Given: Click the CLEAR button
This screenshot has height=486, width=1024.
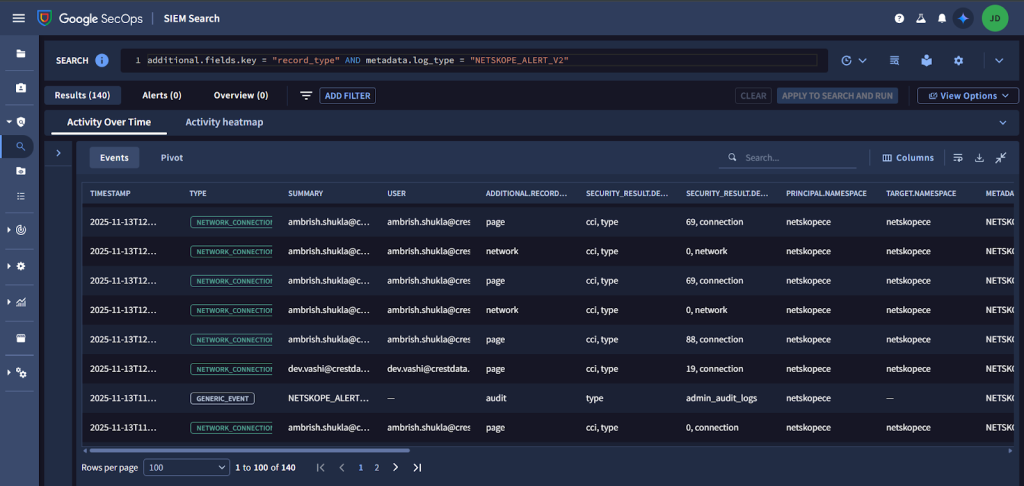Looking at the screenshot, I should [x=753, y=96].
